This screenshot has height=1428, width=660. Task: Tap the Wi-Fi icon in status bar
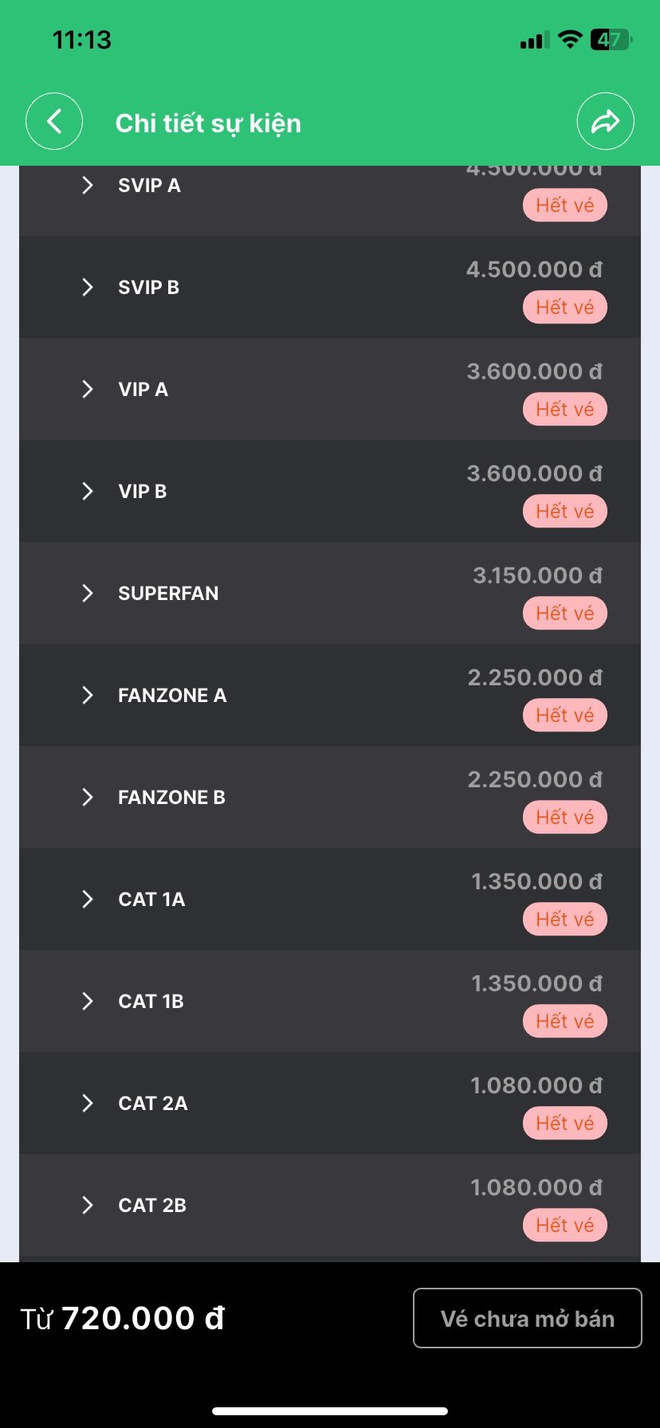(x=571, y=39)
